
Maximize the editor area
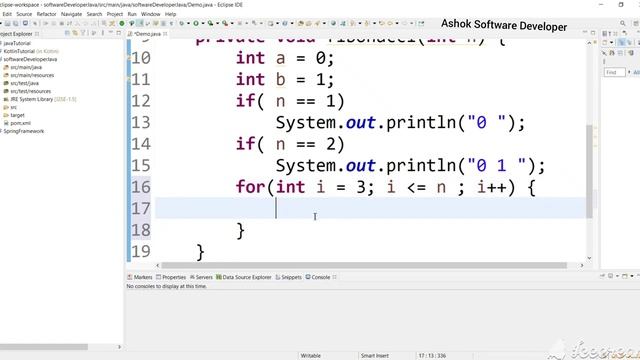pyautogui.click(x=593, y=33)
